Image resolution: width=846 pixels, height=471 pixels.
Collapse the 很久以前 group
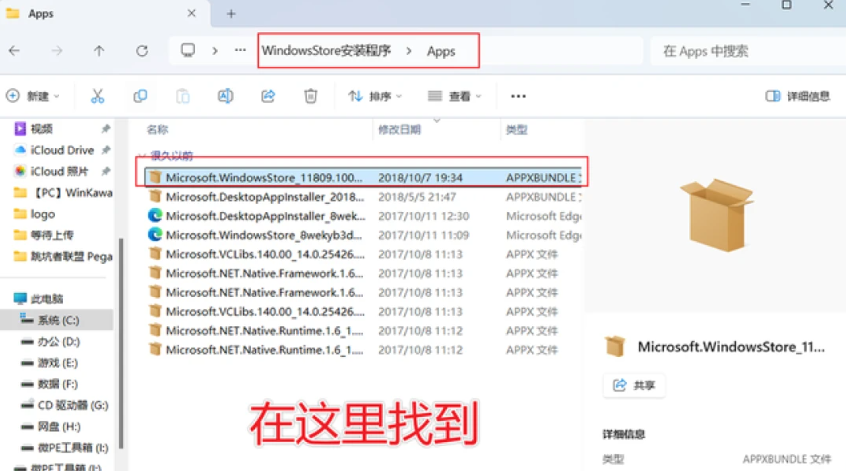click(142, 156)
